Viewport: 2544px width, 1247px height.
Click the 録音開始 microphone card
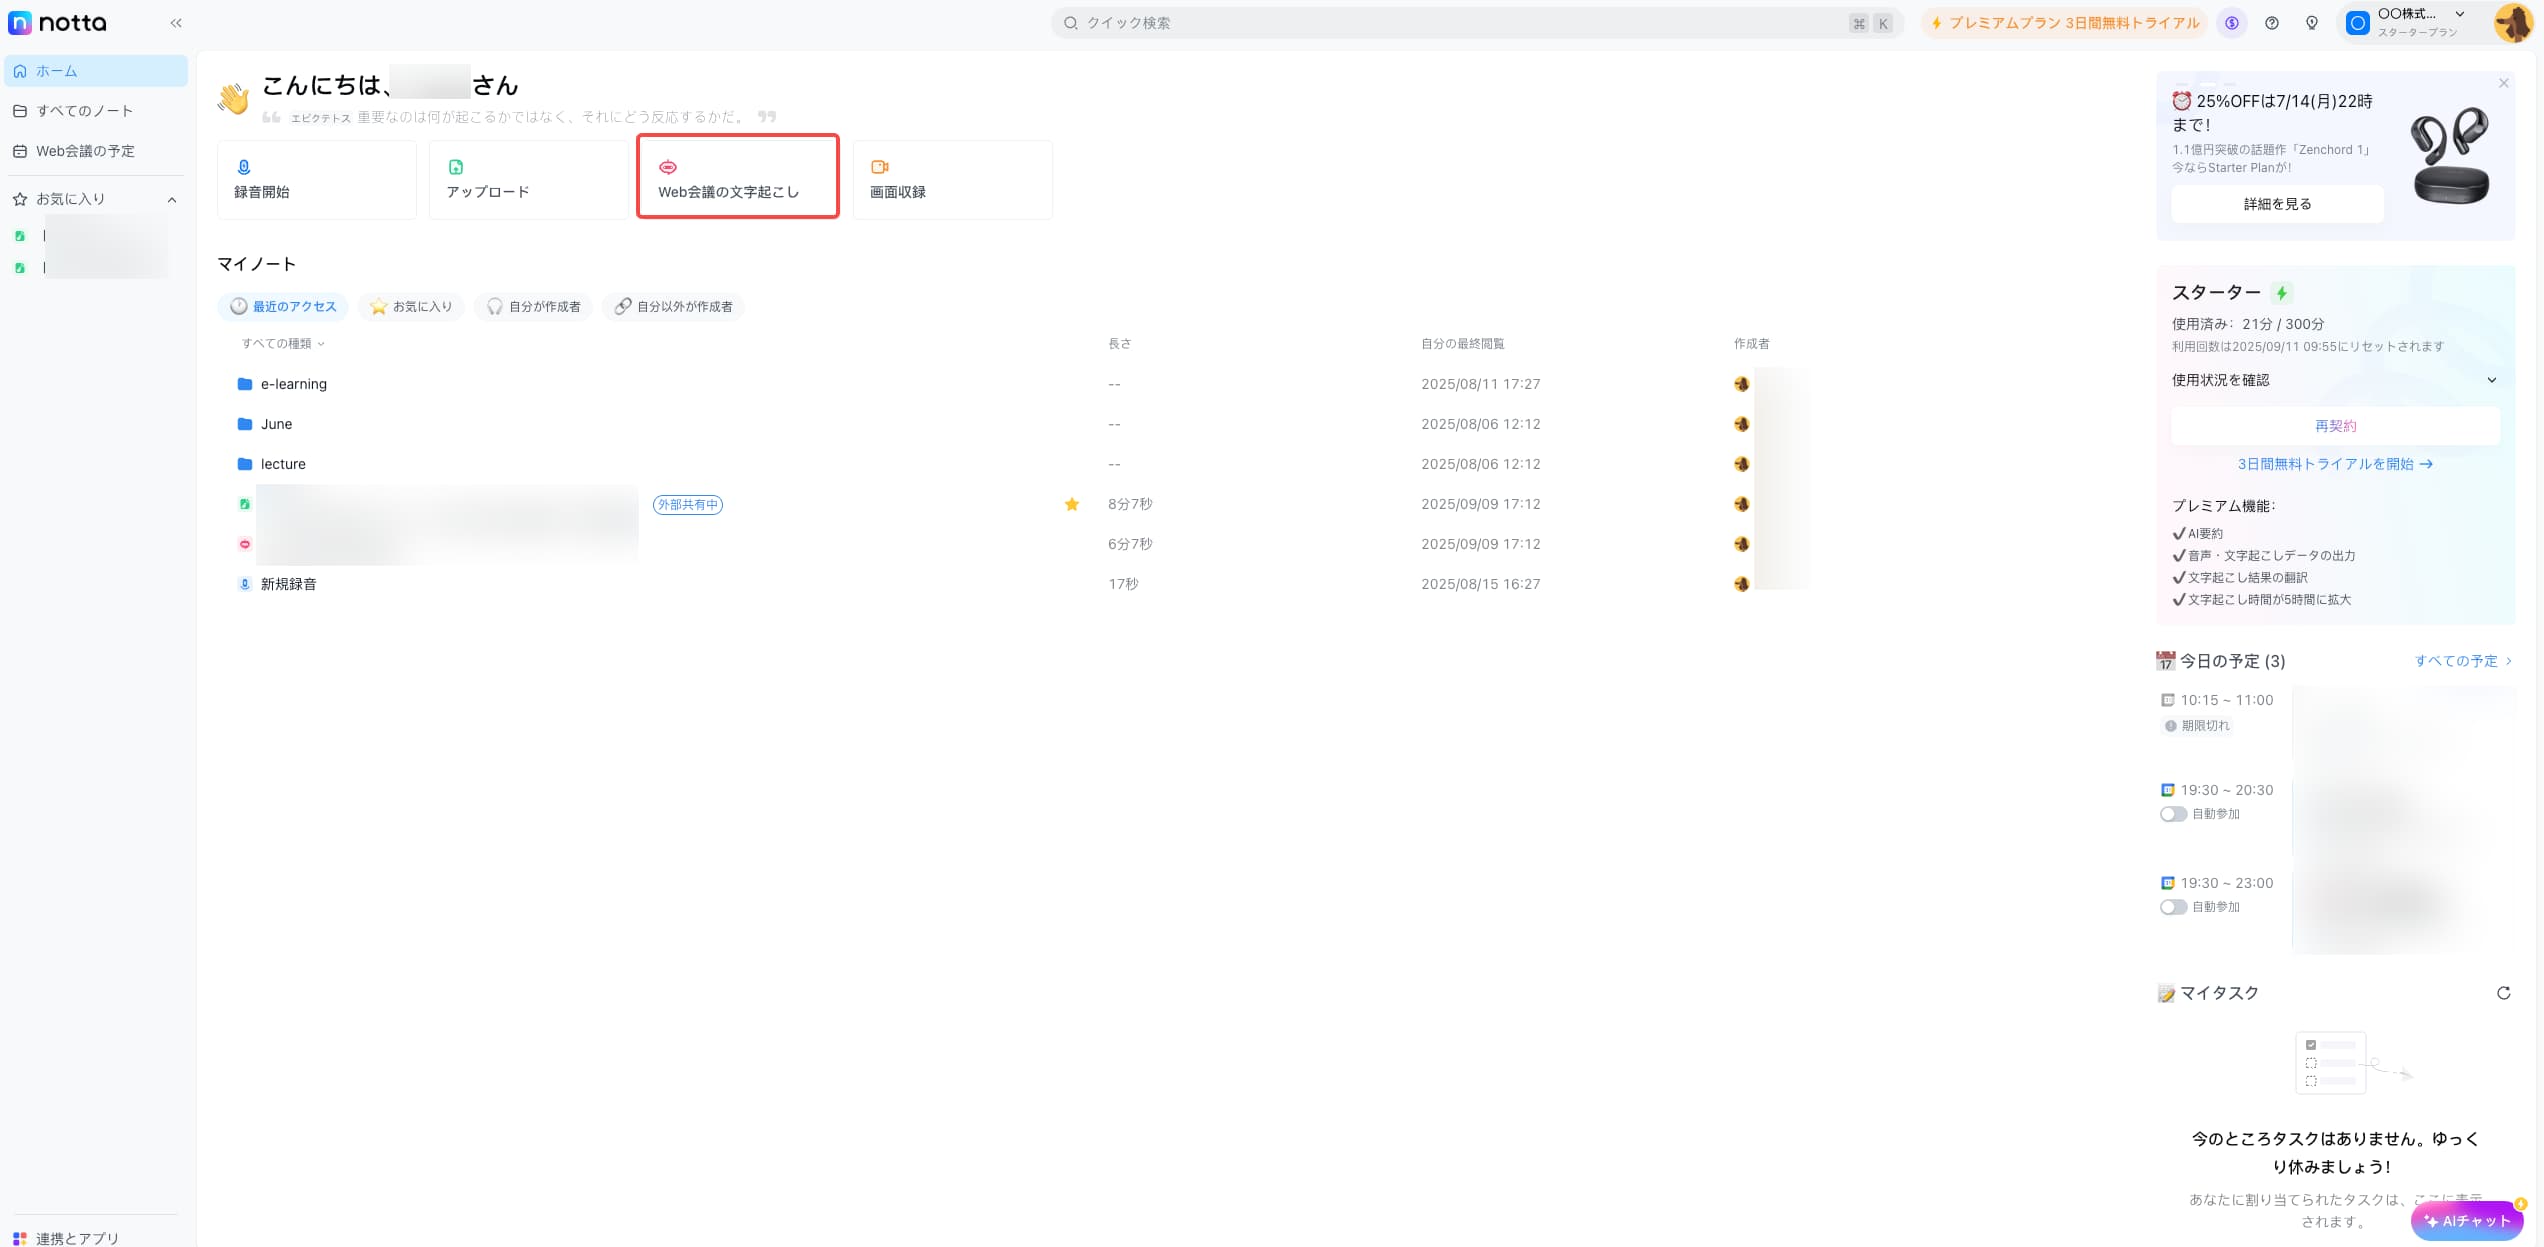[316, 180]
